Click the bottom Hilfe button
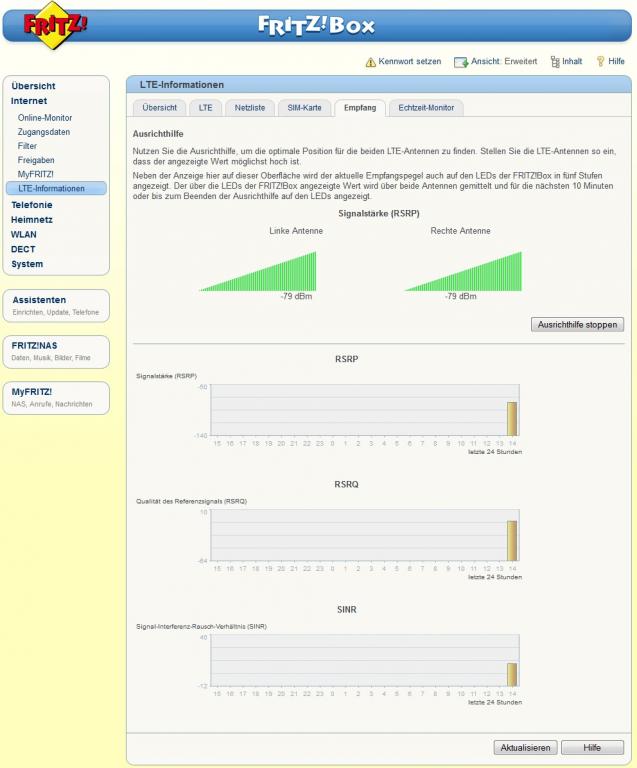637x768 pixels. pos(592,747)
